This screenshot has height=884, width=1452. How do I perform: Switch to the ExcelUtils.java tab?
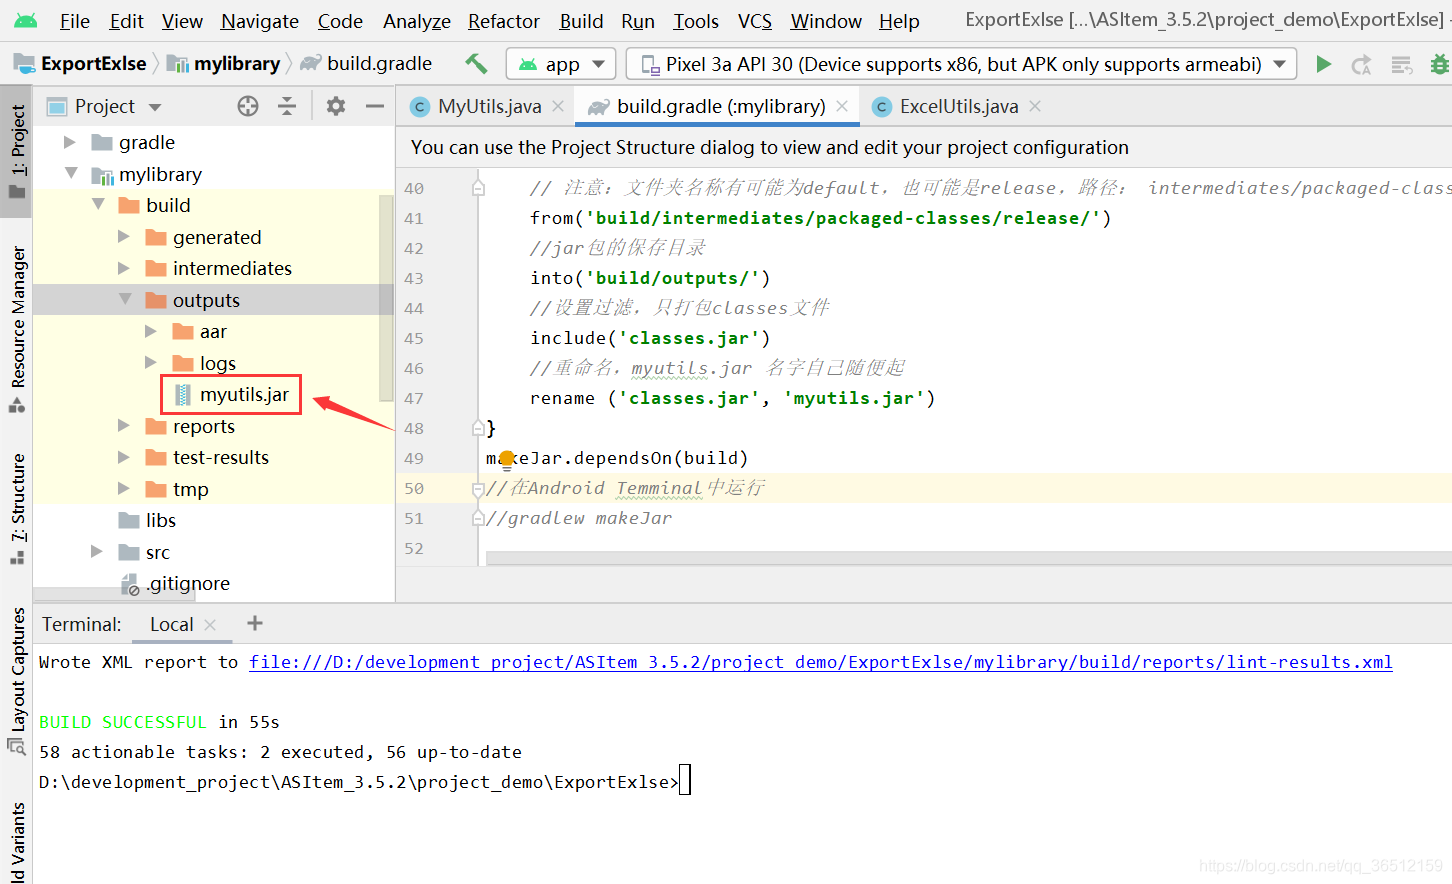(958, 106)
